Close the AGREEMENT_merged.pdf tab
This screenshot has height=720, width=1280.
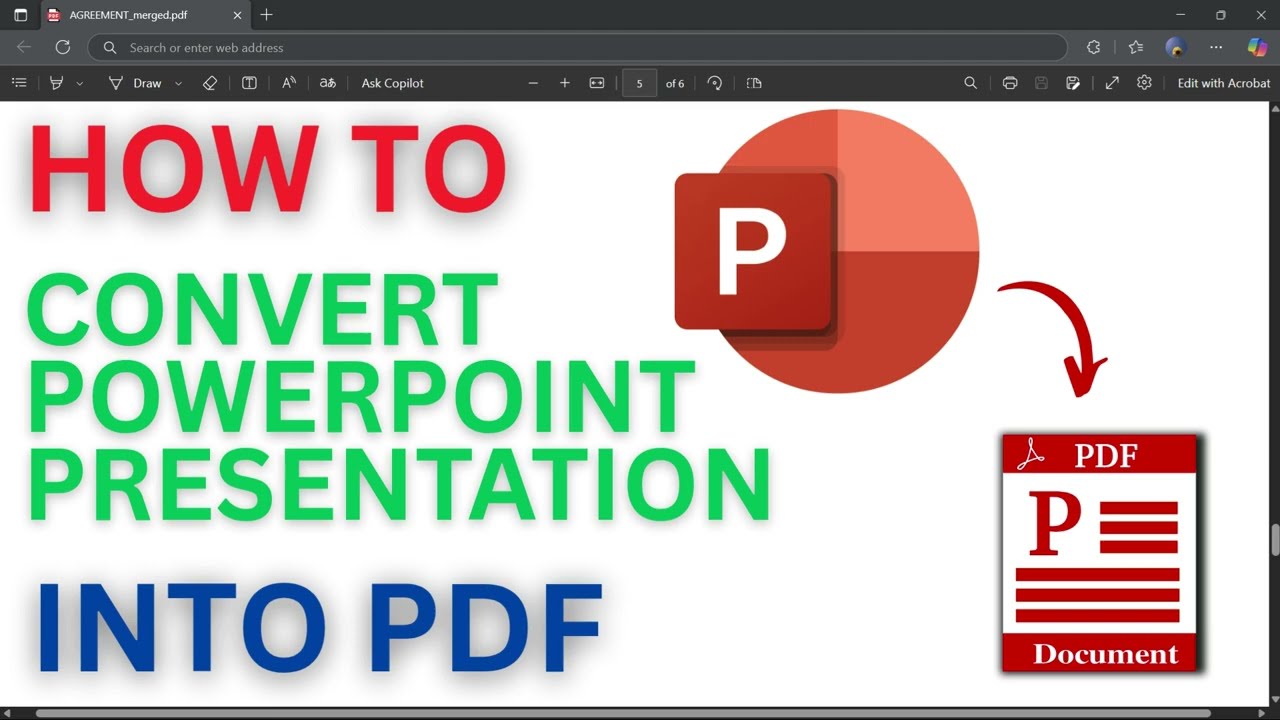(237, 15)
